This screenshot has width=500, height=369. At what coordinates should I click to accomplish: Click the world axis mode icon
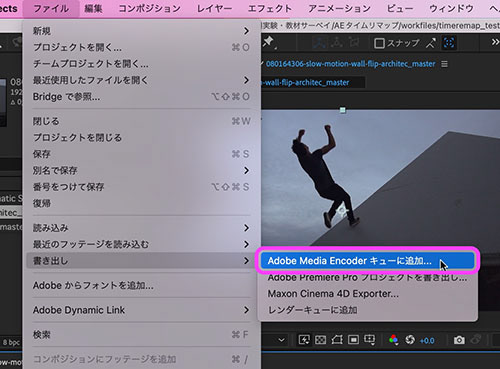click(x=337, y=43)
